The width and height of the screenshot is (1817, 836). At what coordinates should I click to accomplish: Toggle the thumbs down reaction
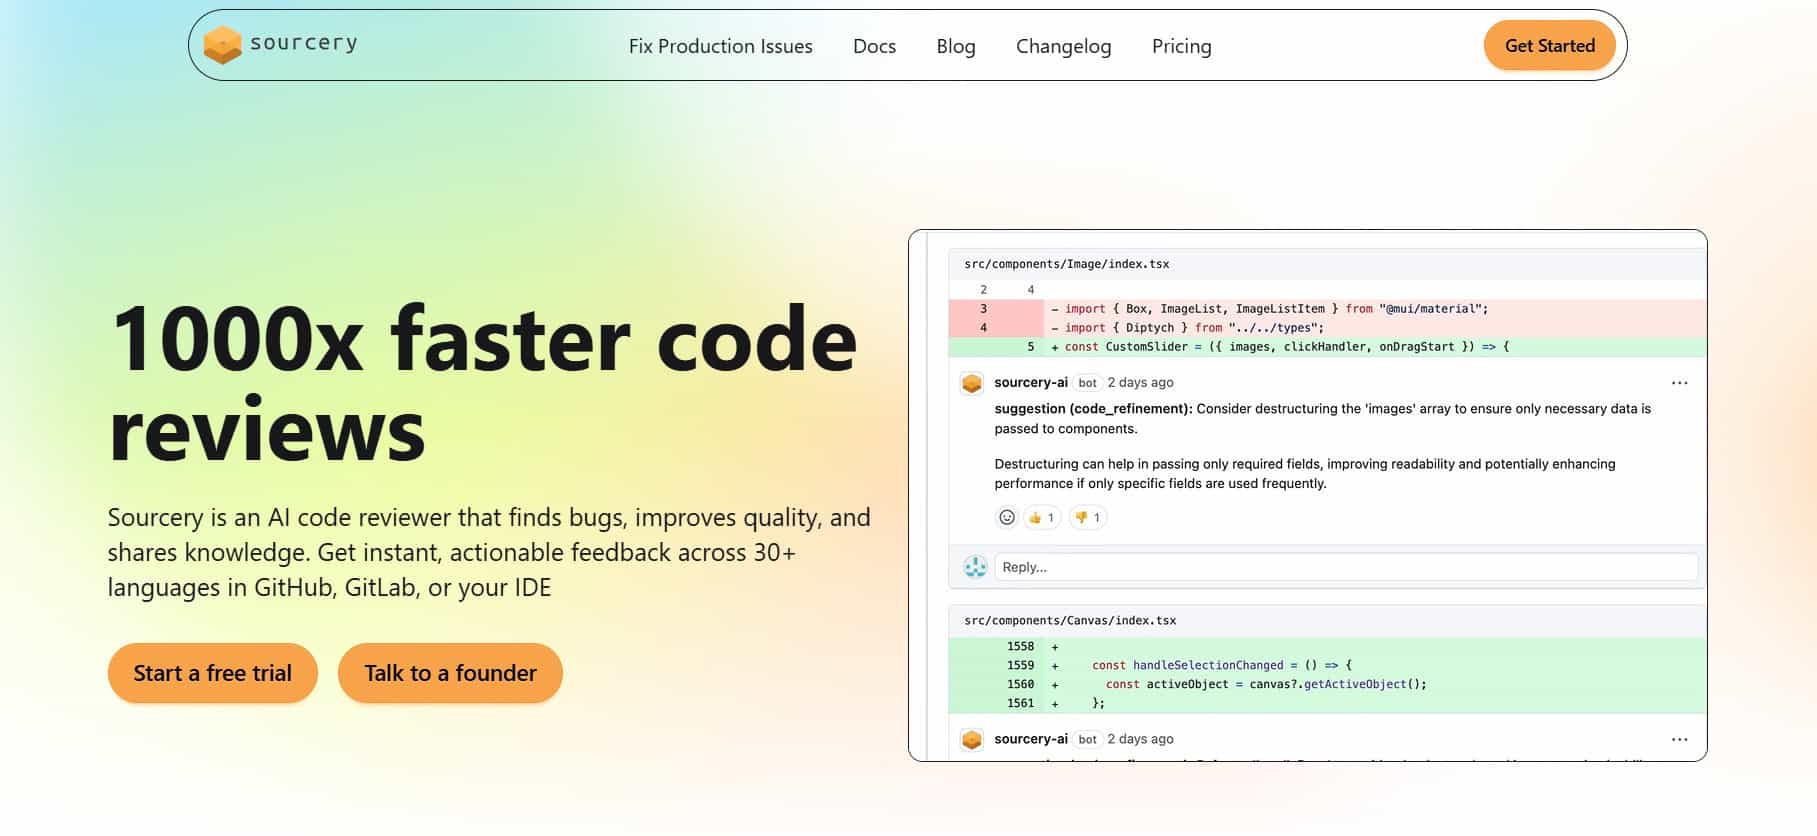coord(1087,517)
